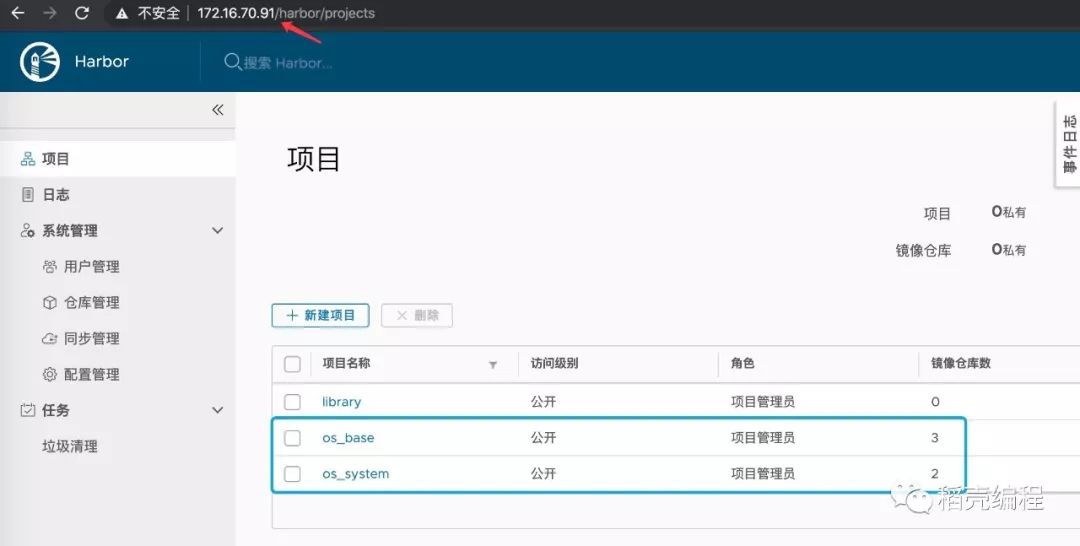Click the 项目 sidebar icon
The width and height of the screenshot is (1080, 546).
28,159
